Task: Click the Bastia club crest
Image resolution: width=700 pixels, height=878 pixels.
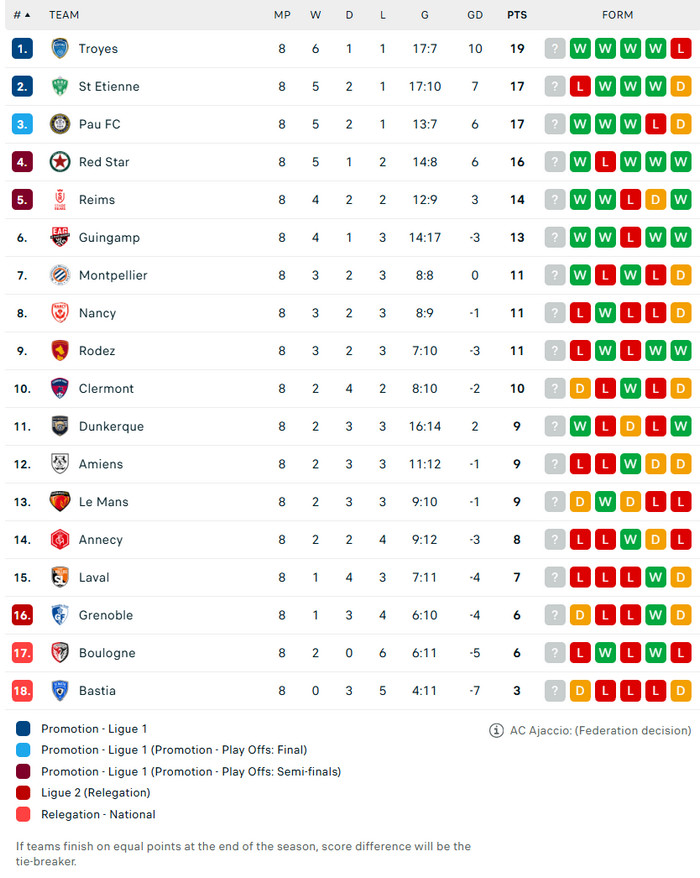Action: (59, 691)
